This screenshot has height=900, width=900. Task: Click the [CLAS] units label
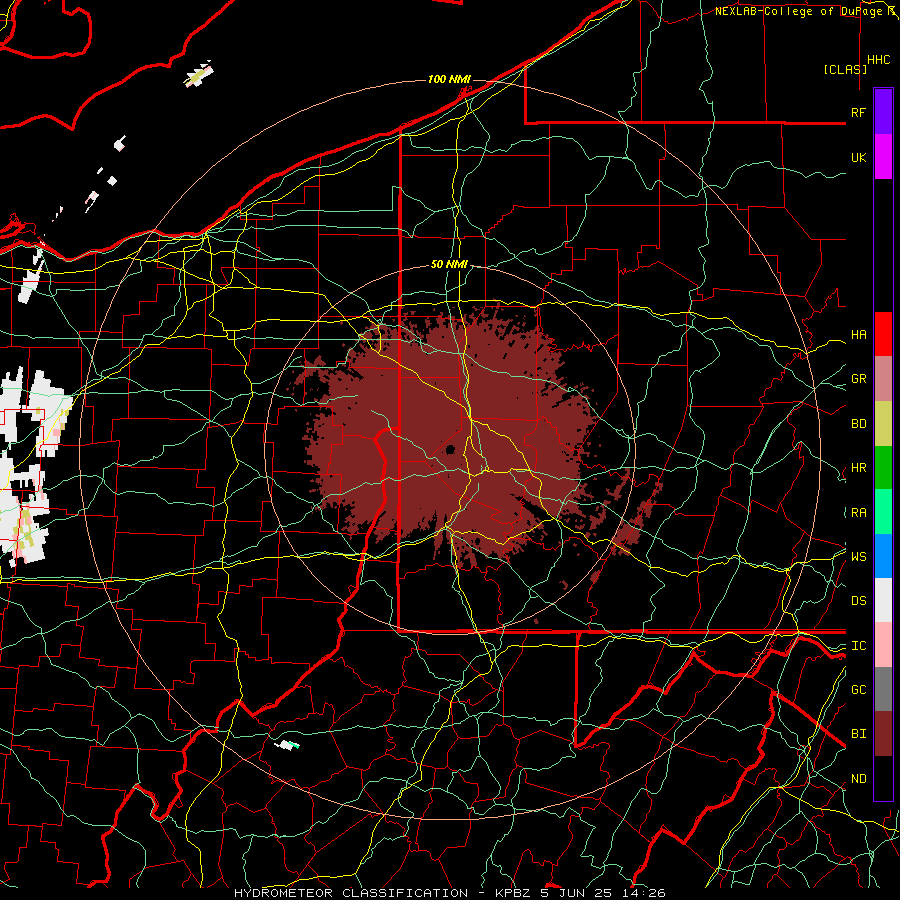845,69
